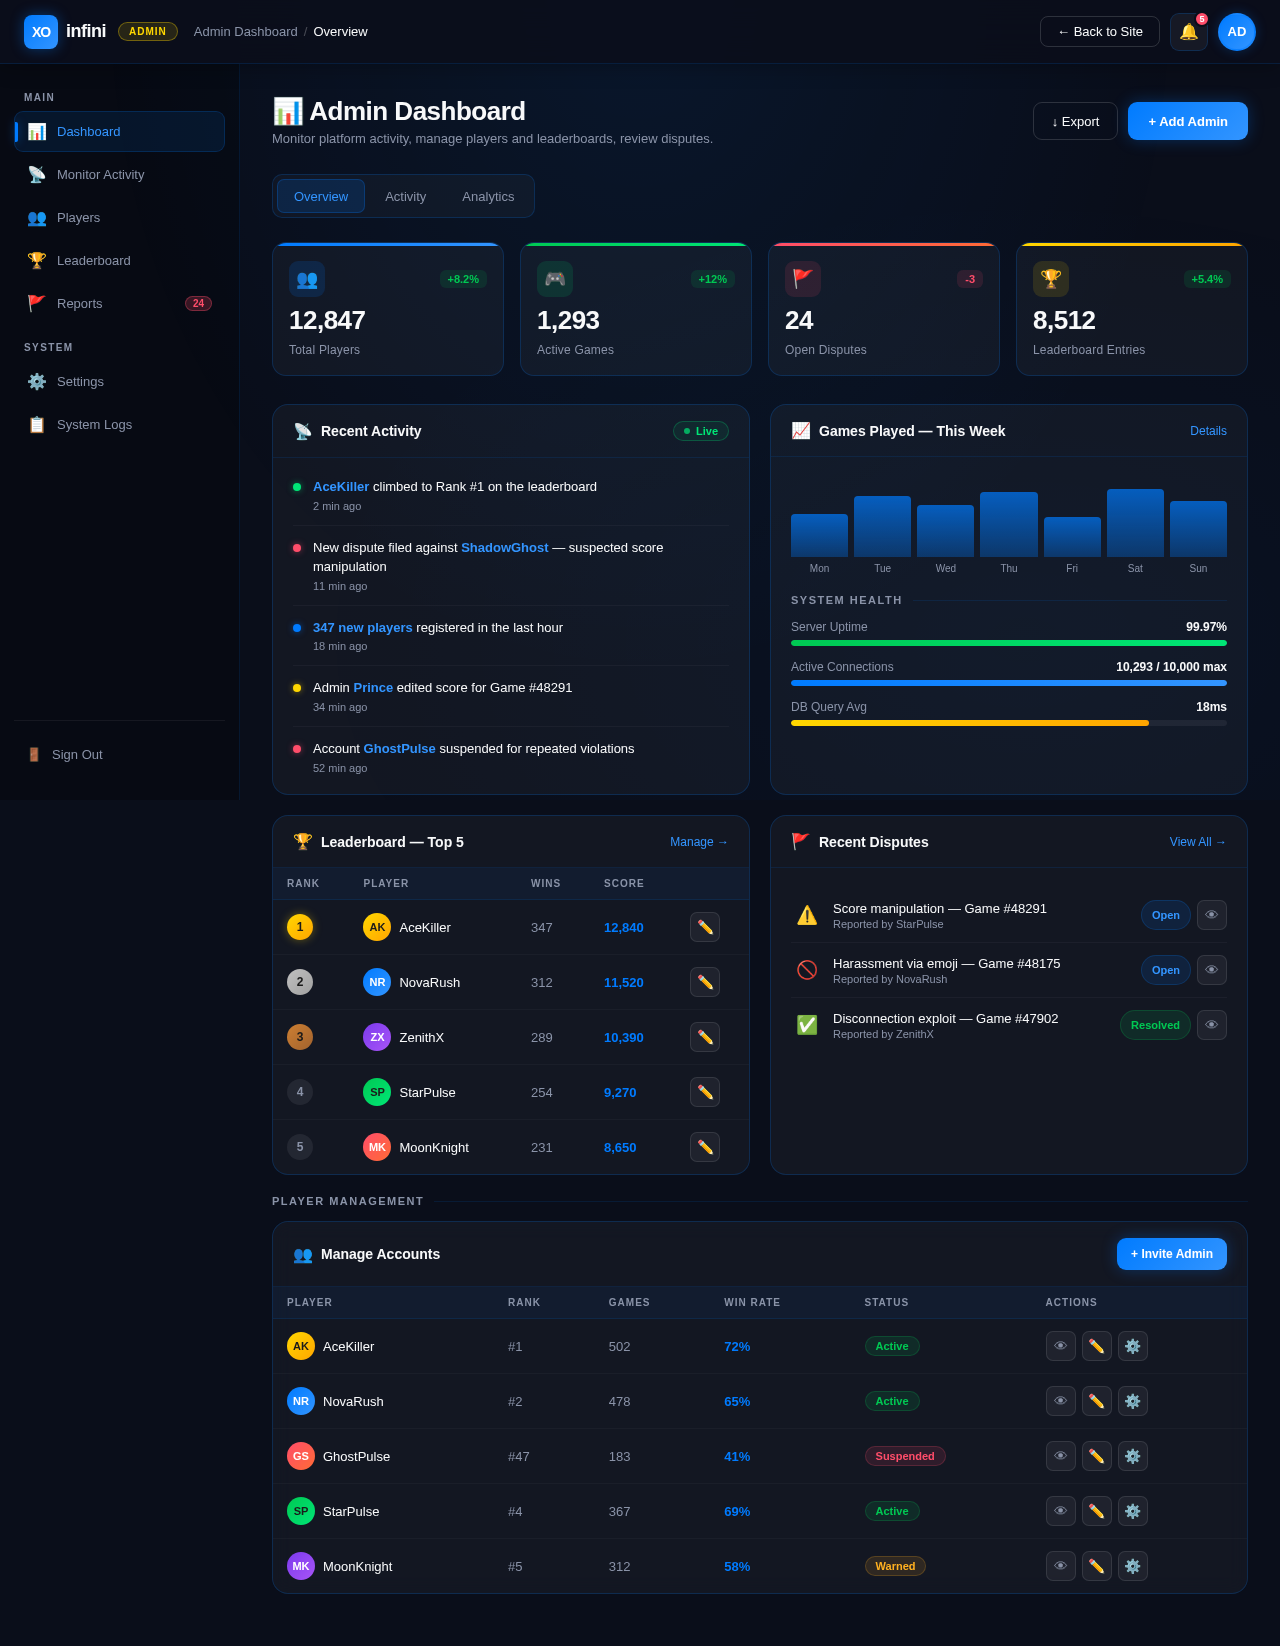Click the XO infini logo
The height and width of the screenshot is (1646, 1280).
[65, 32]
